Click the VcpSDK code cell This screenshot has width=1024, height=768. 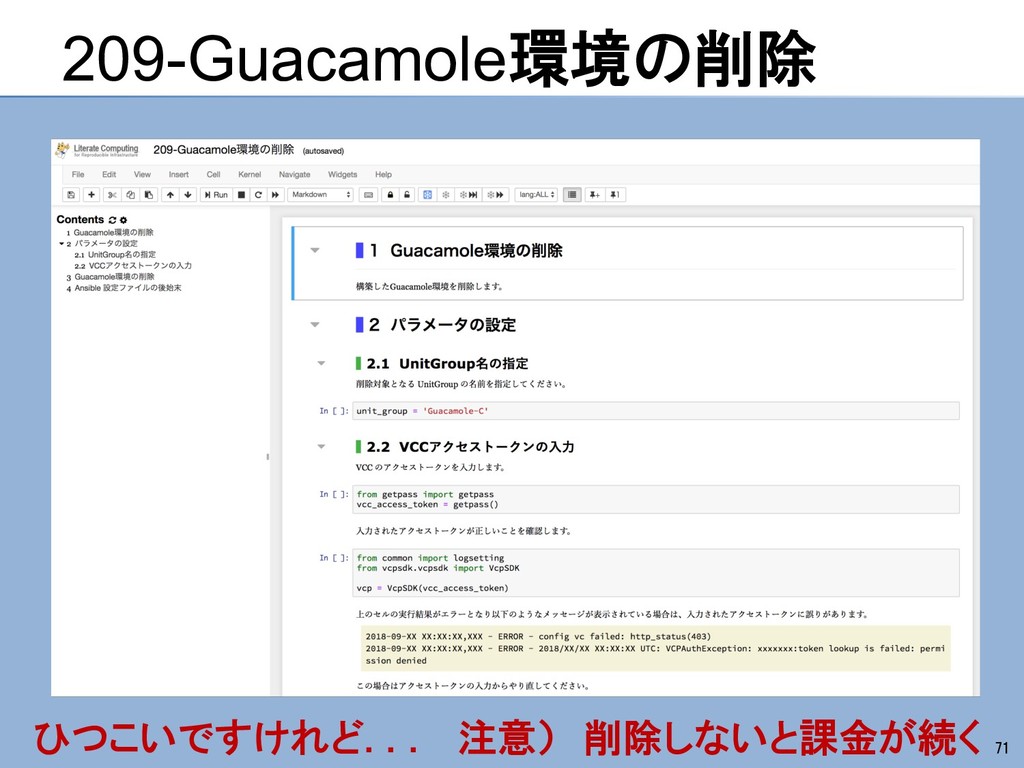656,573
